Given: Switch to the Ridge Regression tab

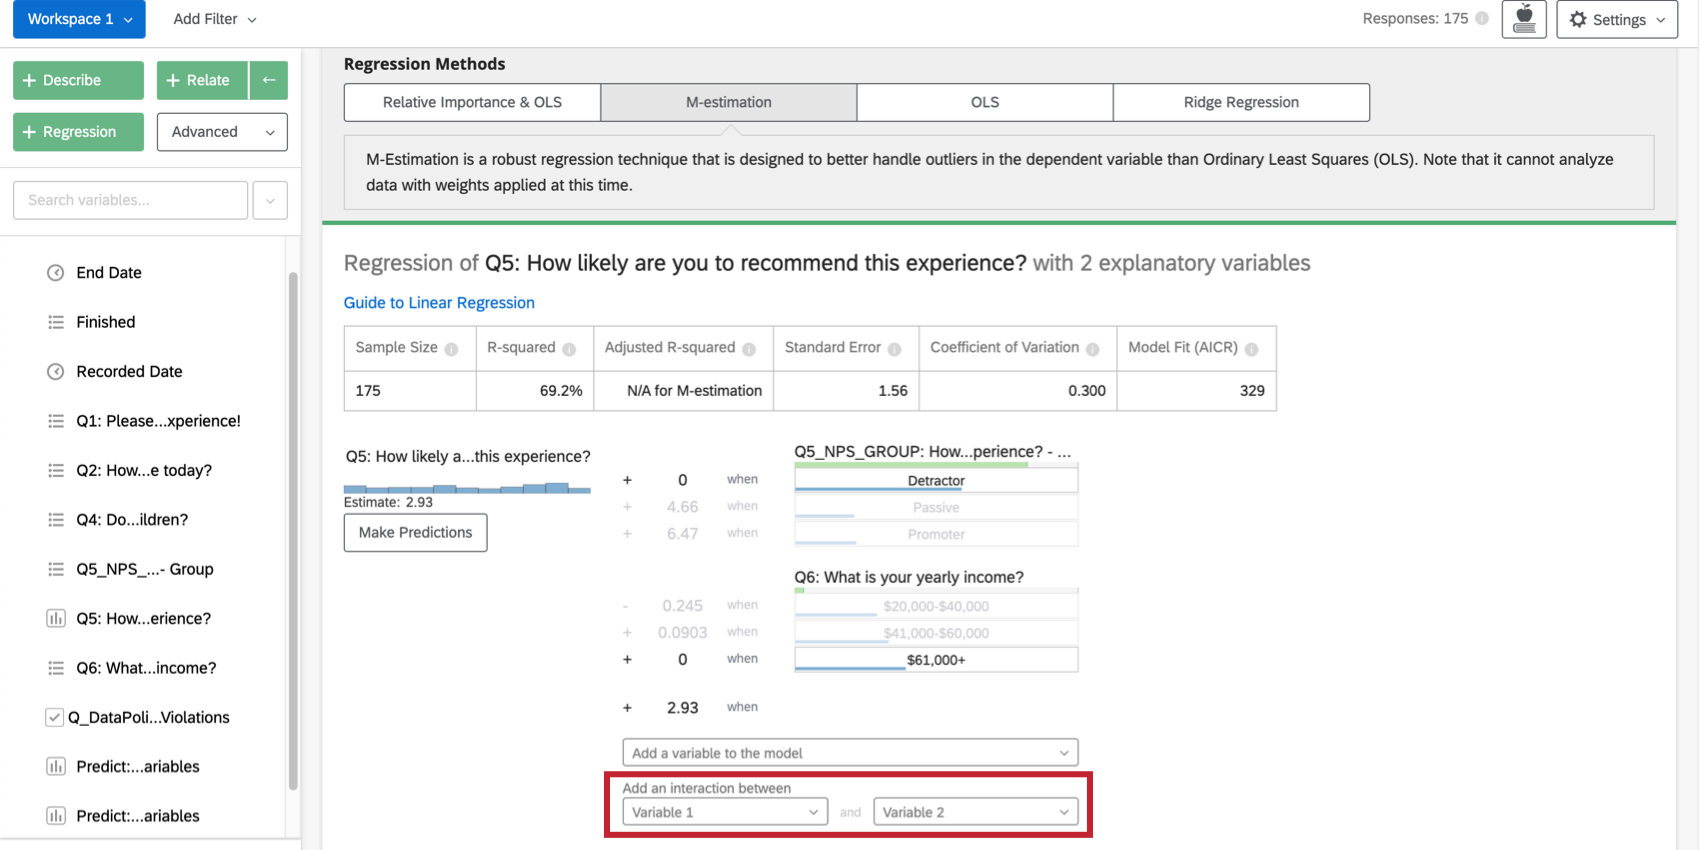Looking at the screenshot, I should [x=1240, y=102].
